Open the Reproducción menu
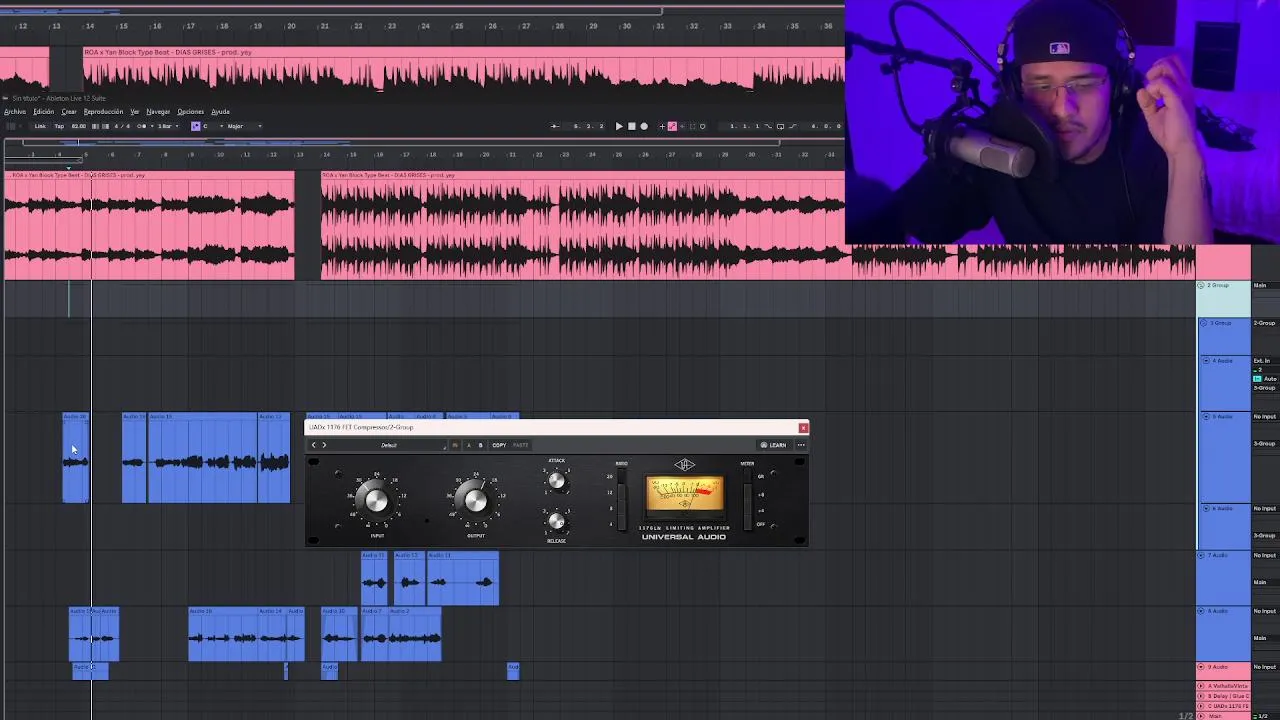This screenshot has width=1280, height=720. pos(103,111)
